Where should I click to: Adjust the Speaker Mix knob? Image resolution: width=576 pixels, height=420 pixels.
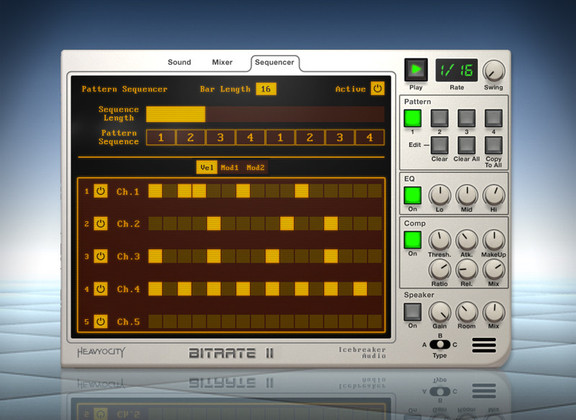(x=494, y=312)
